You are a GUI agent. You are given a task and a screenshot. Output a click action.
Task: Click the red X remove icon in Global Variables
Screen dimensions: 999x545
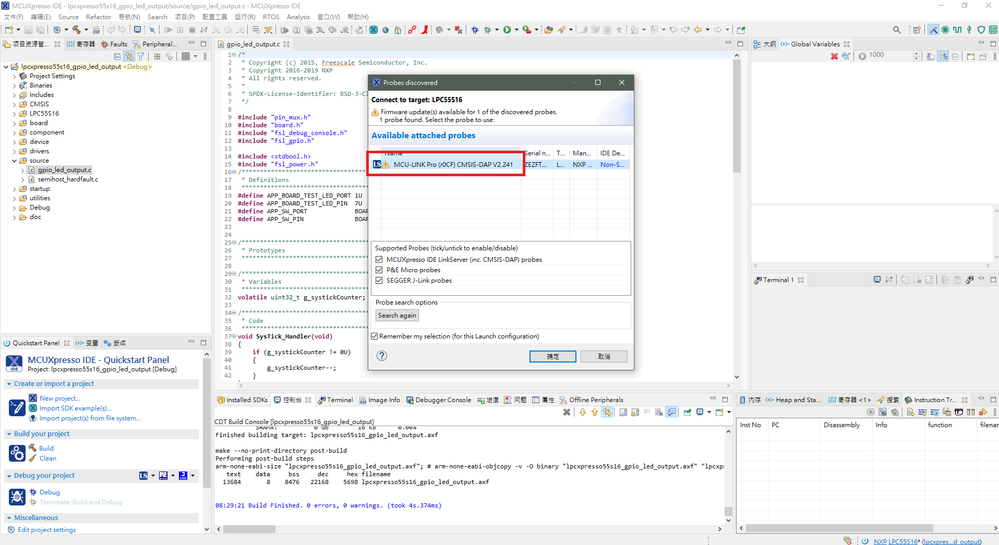834,56
